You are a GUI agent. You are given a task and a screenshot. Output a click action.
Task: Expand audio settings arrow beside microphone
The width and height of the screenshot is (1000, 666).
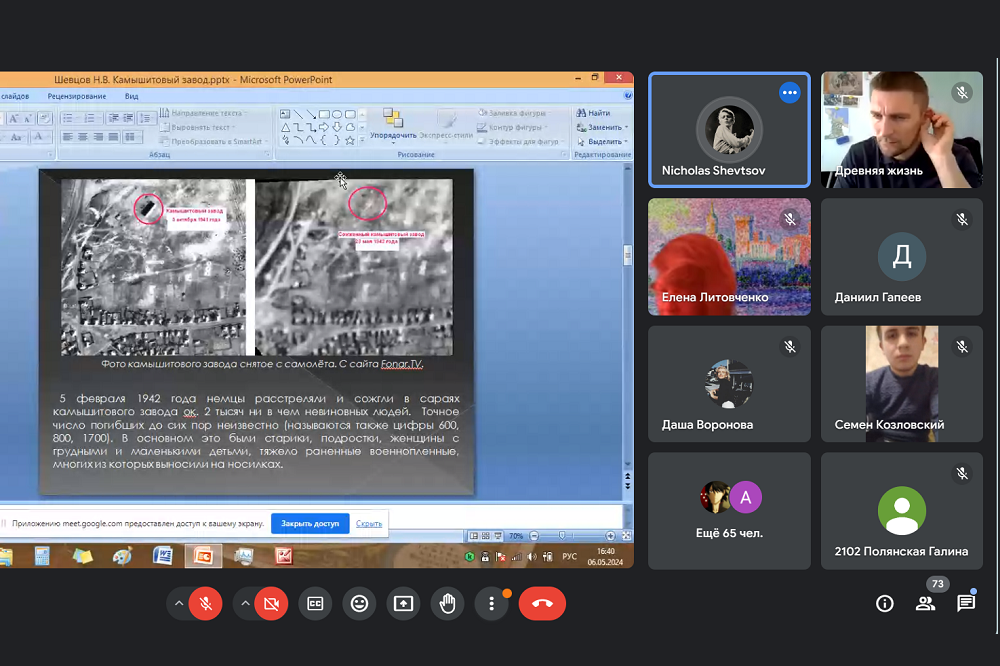point(179,603)
